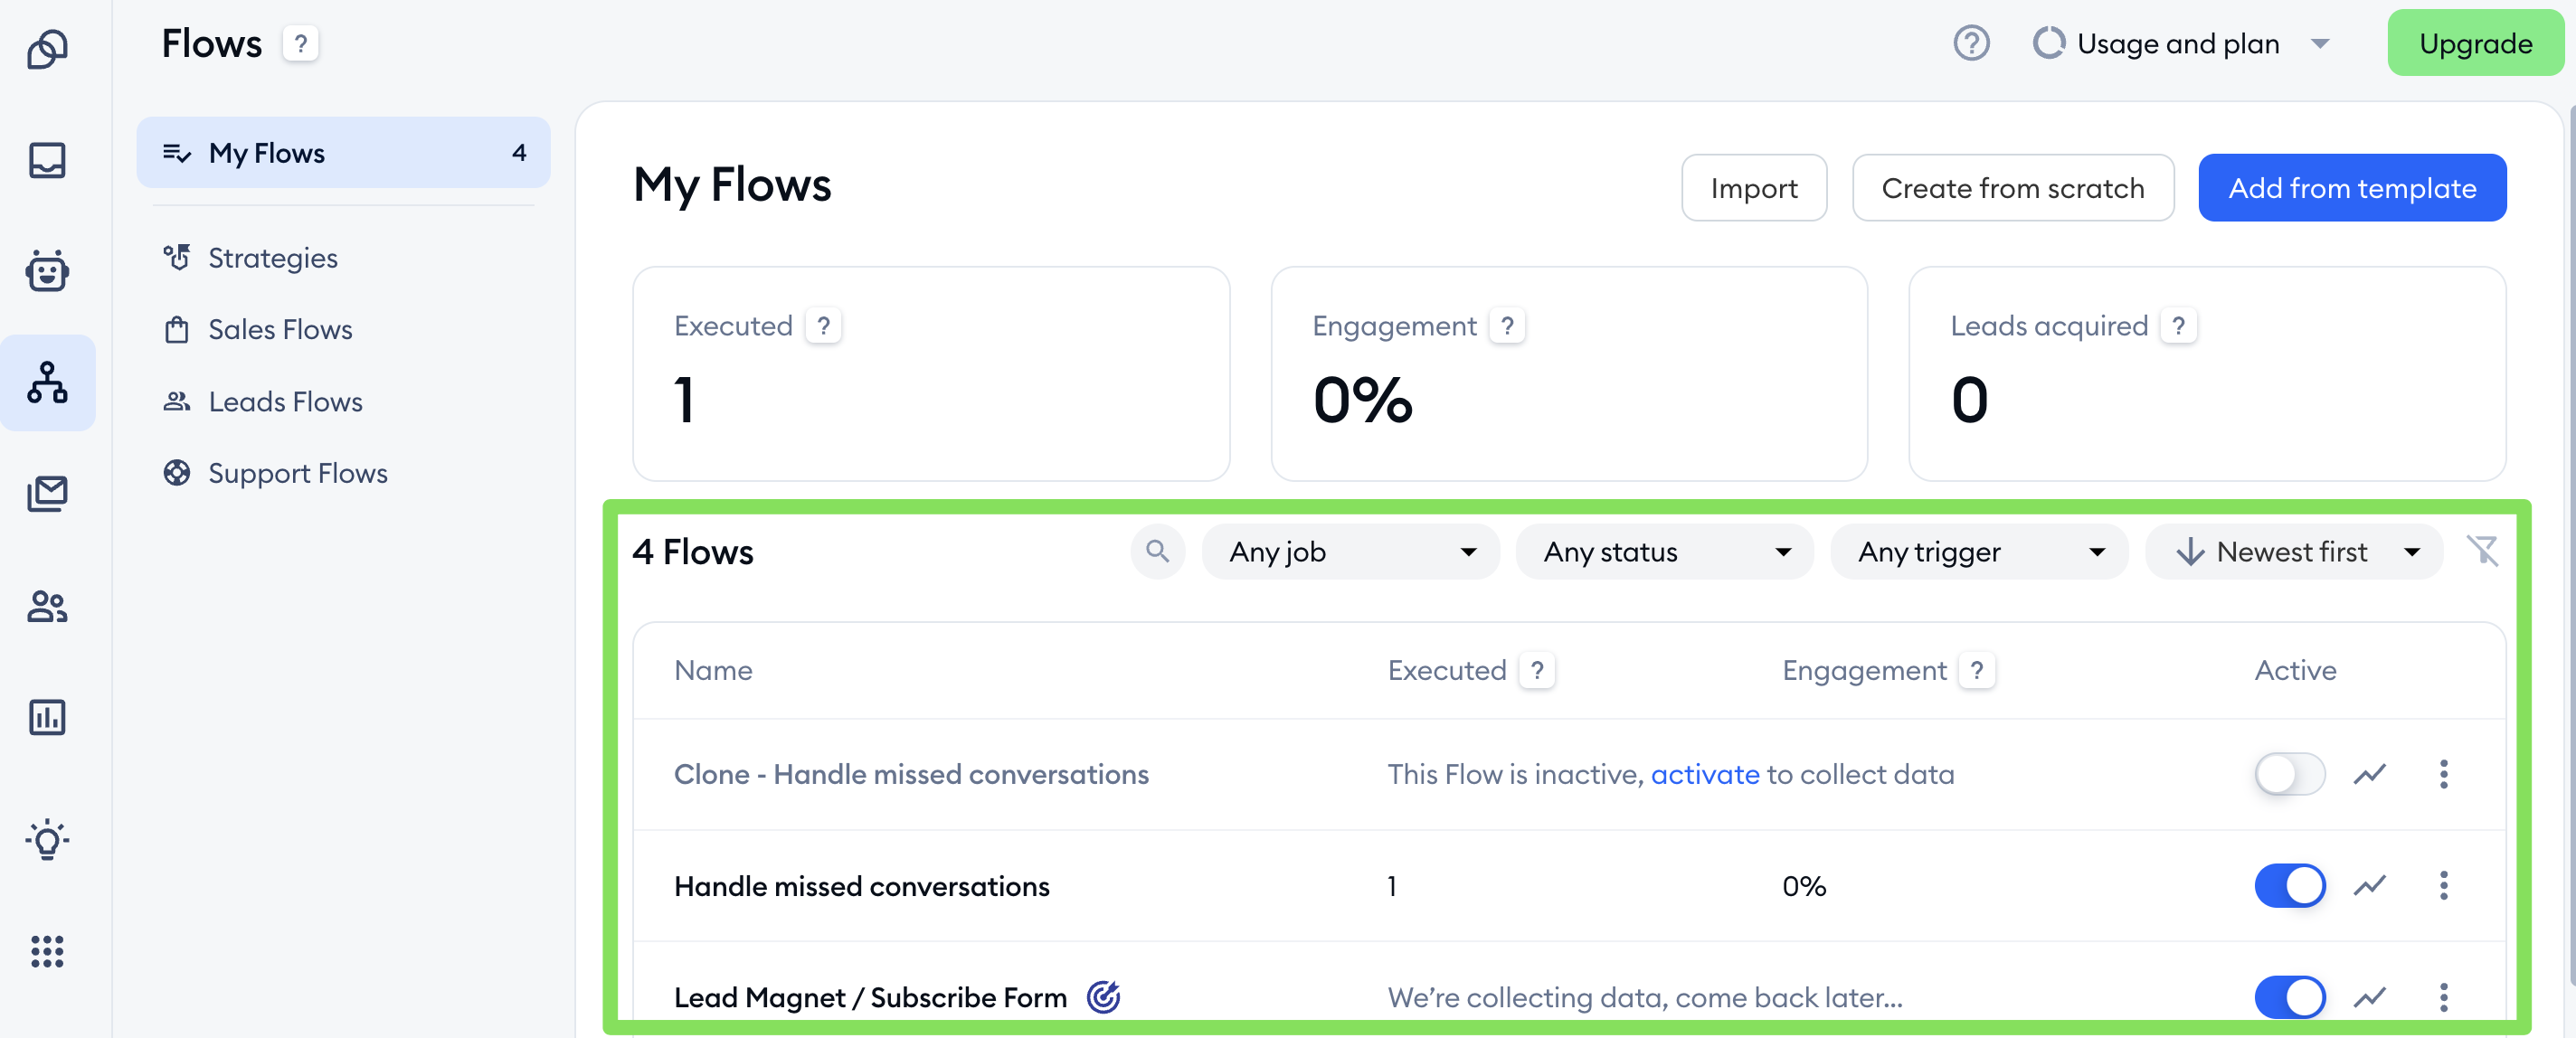Click the help icon next to Flows title
Image resolution: width=2576 pixels, height=1038 pixels.
click(300, 44)
